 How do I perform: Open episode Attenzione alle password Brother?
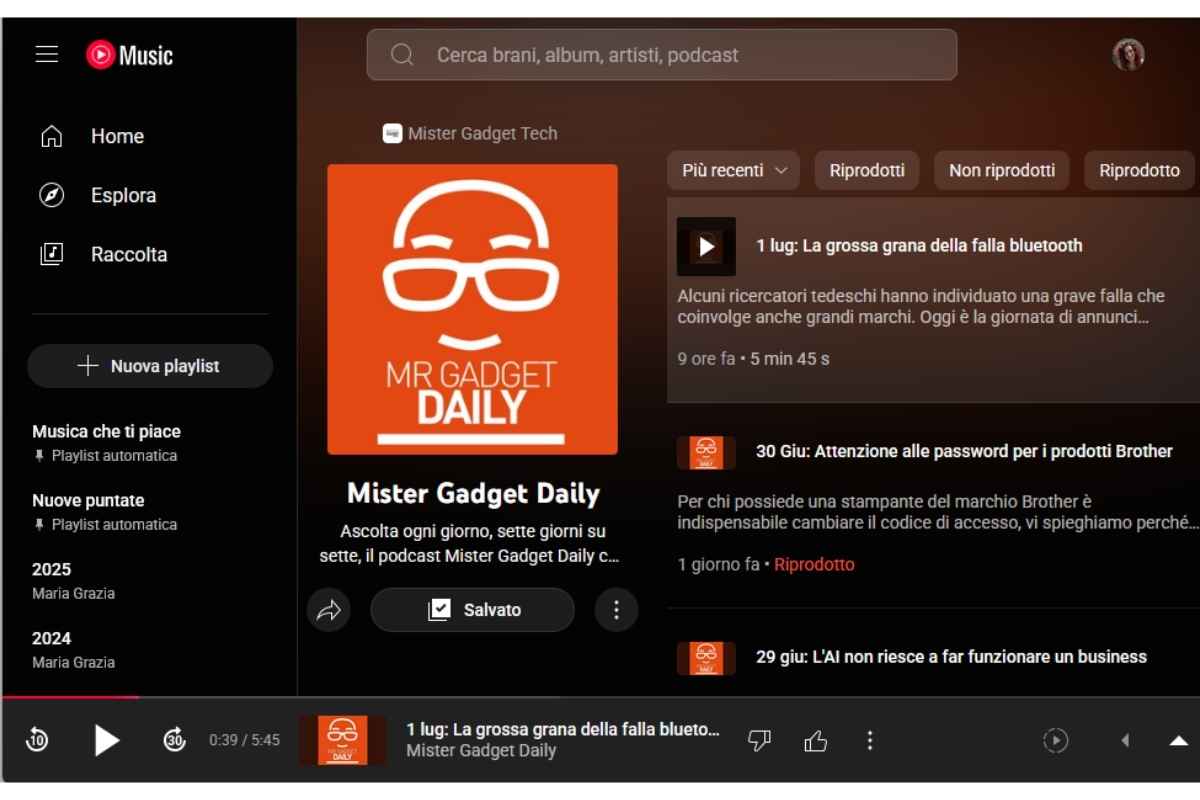[x=964, y=452]
